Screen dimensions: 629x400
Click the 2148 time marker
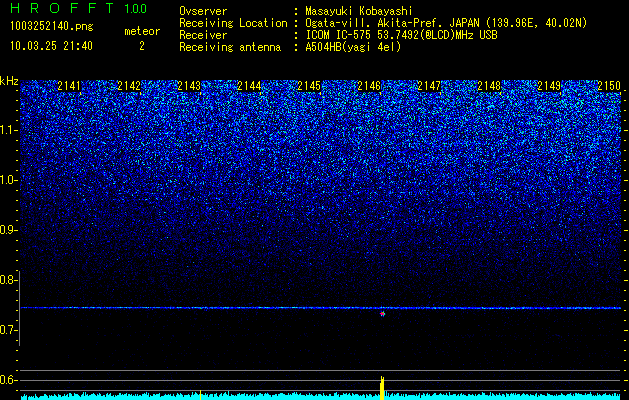click(489, 86)
